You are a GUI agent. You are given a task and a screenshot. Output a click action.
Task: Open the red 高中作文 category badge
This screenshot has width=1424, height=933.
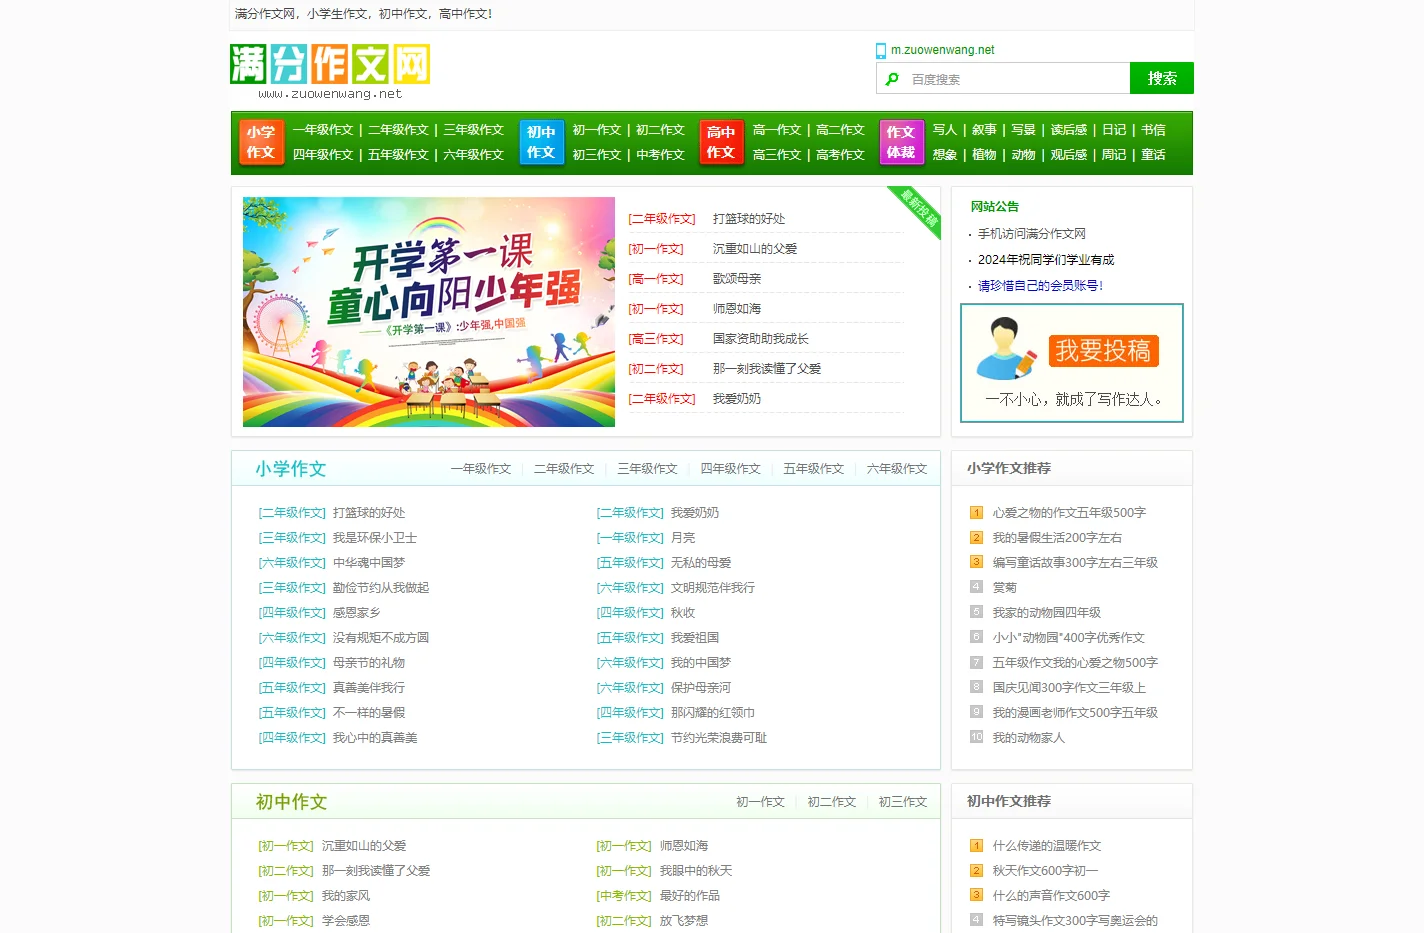(x=721, y=142)
